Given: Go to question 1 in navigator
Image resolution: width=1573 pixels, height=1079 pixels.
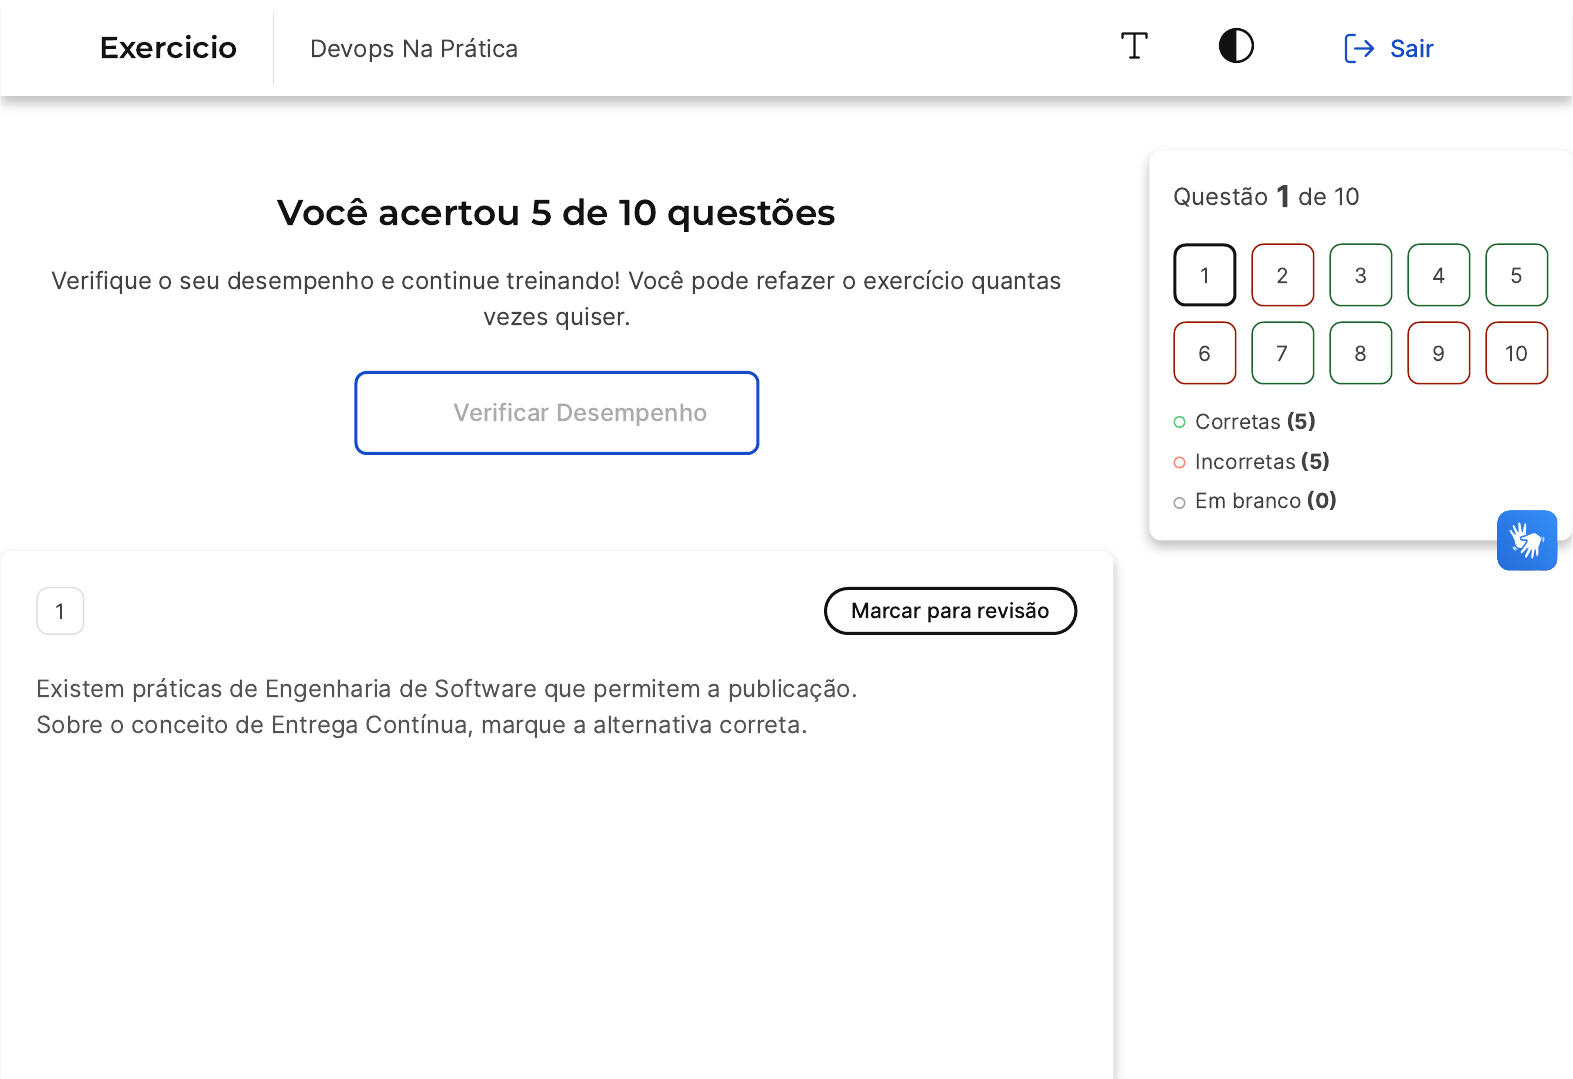Looking at the screenshot, I should click(1204, 275).
